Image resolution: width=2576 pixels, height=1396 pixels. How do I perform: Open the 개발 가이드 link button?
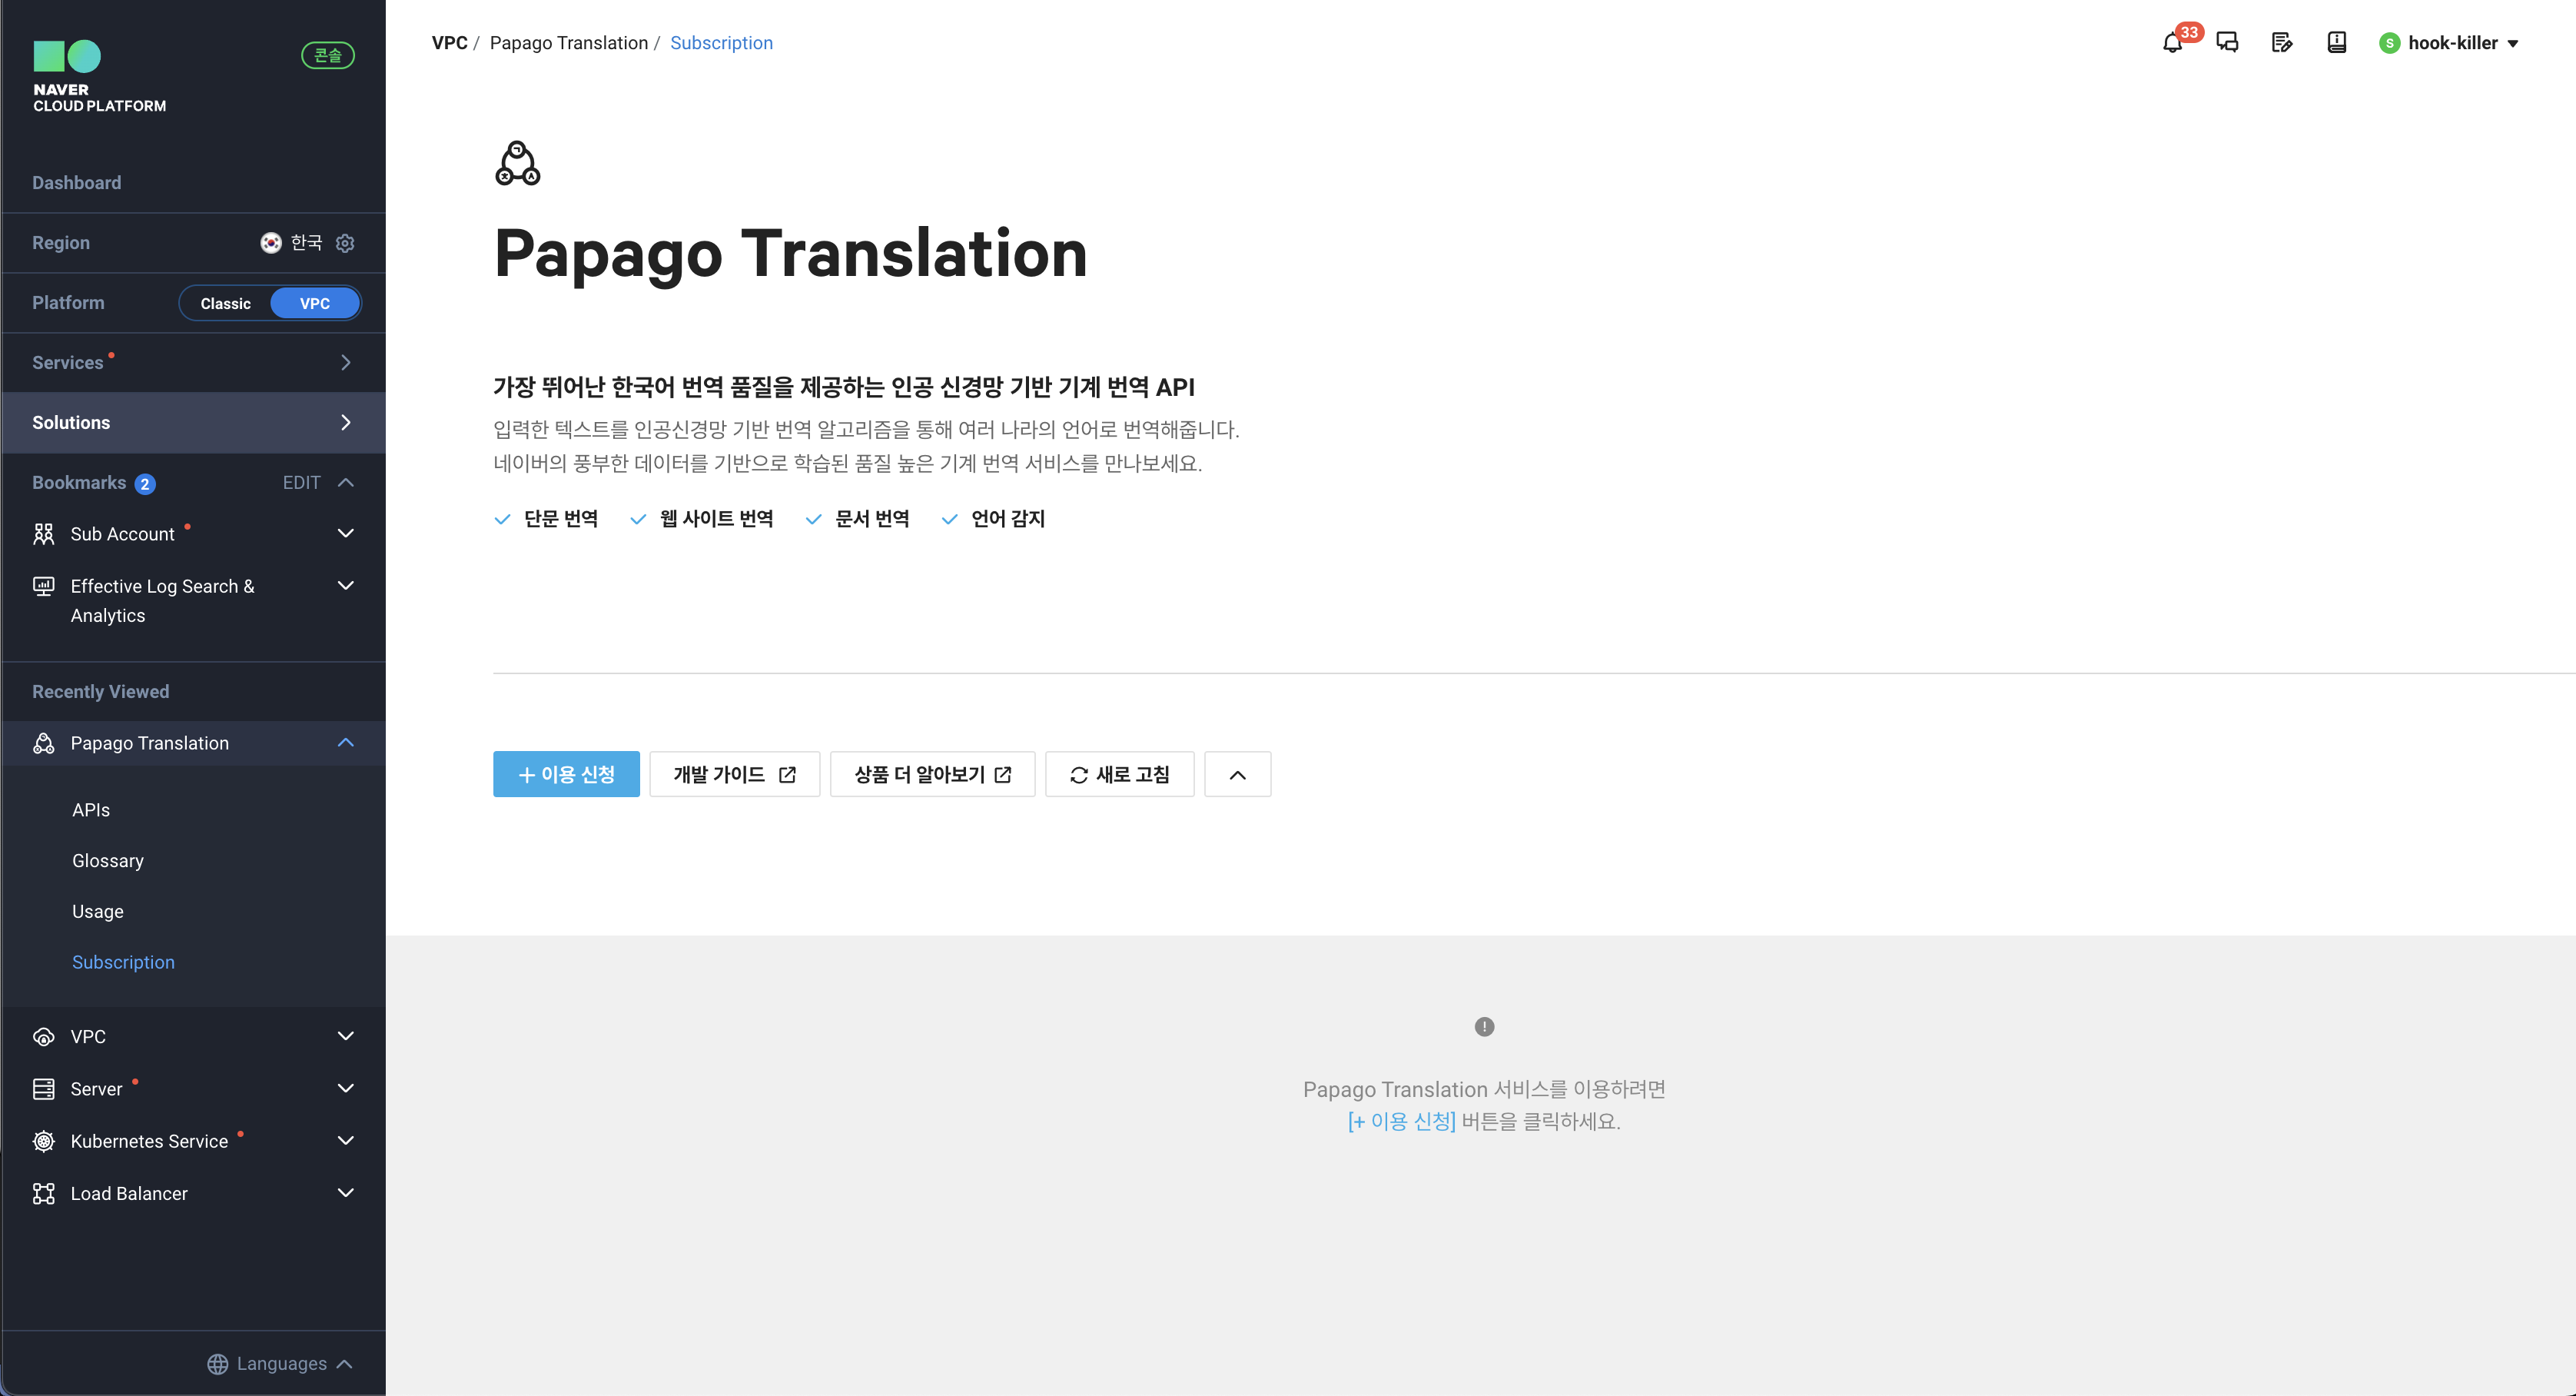click(x=734, y=775)
